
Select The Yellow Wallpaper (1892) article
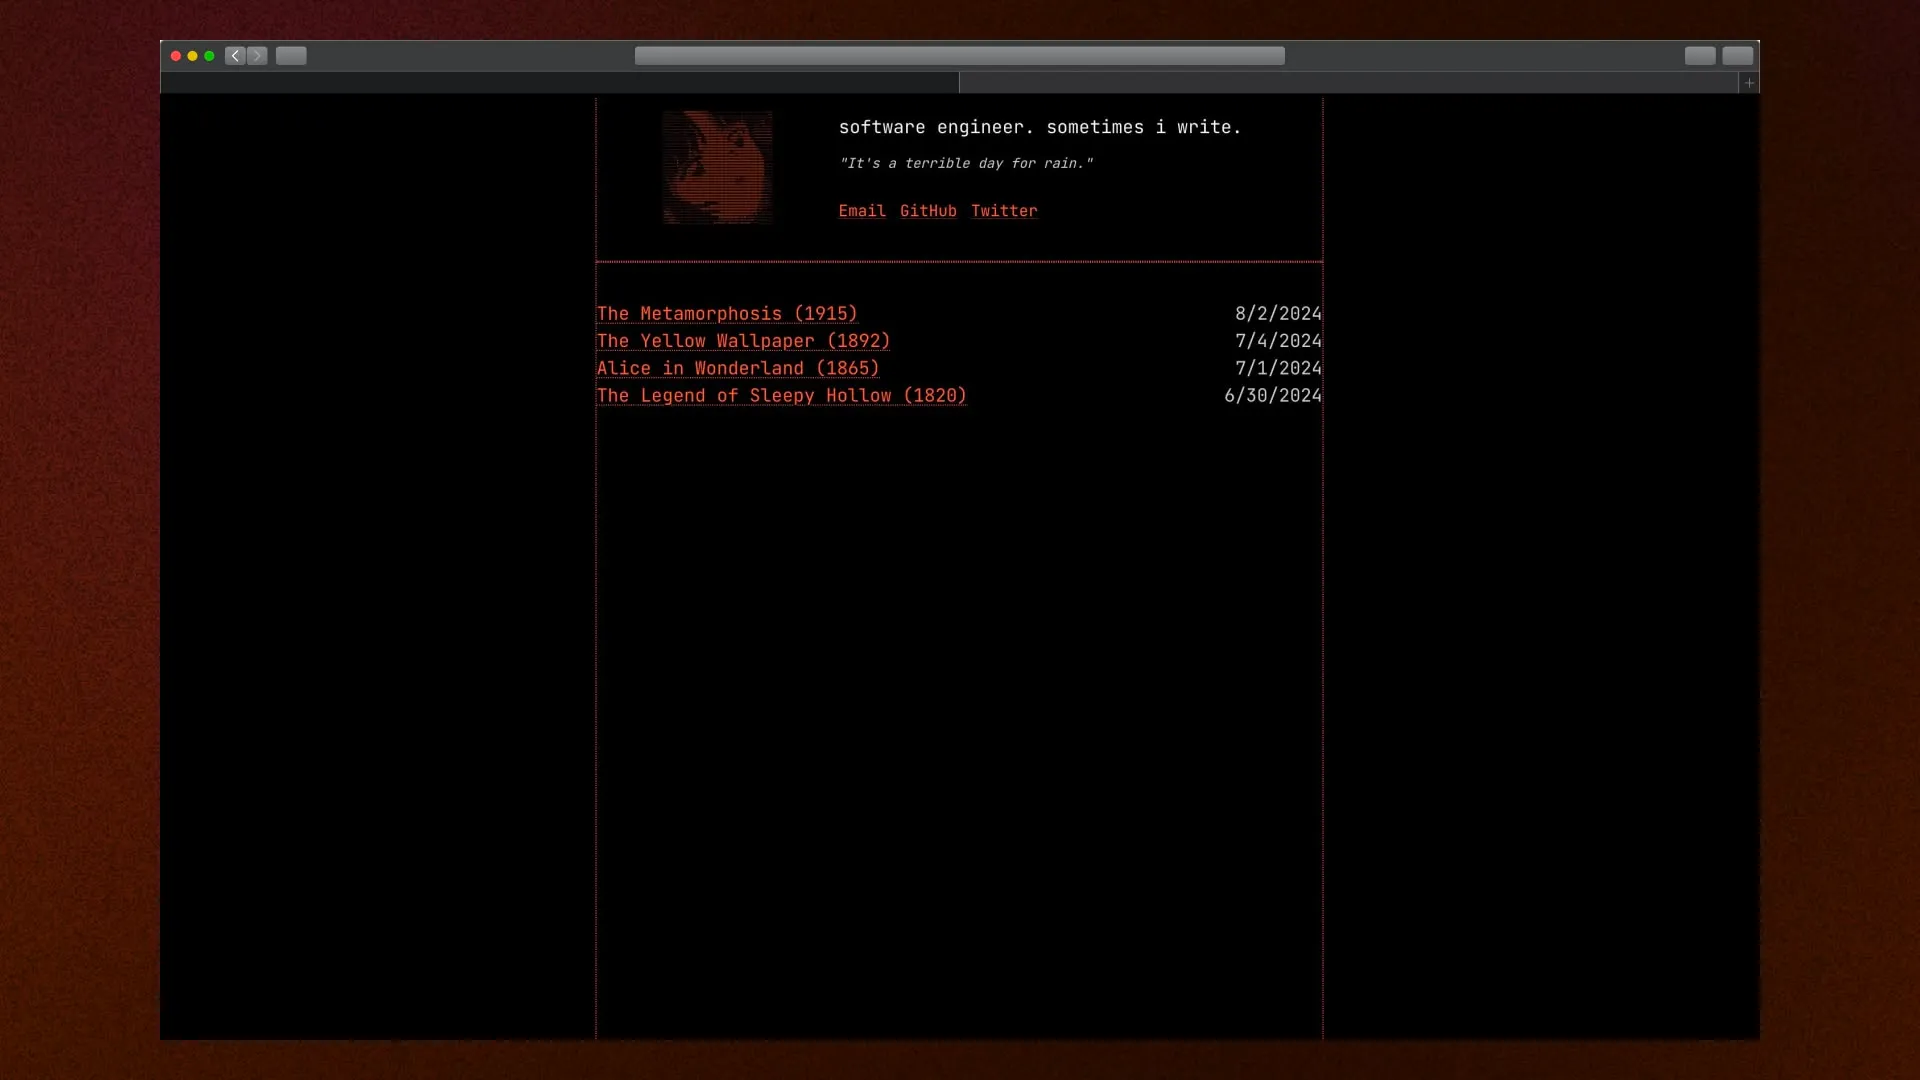744,340
